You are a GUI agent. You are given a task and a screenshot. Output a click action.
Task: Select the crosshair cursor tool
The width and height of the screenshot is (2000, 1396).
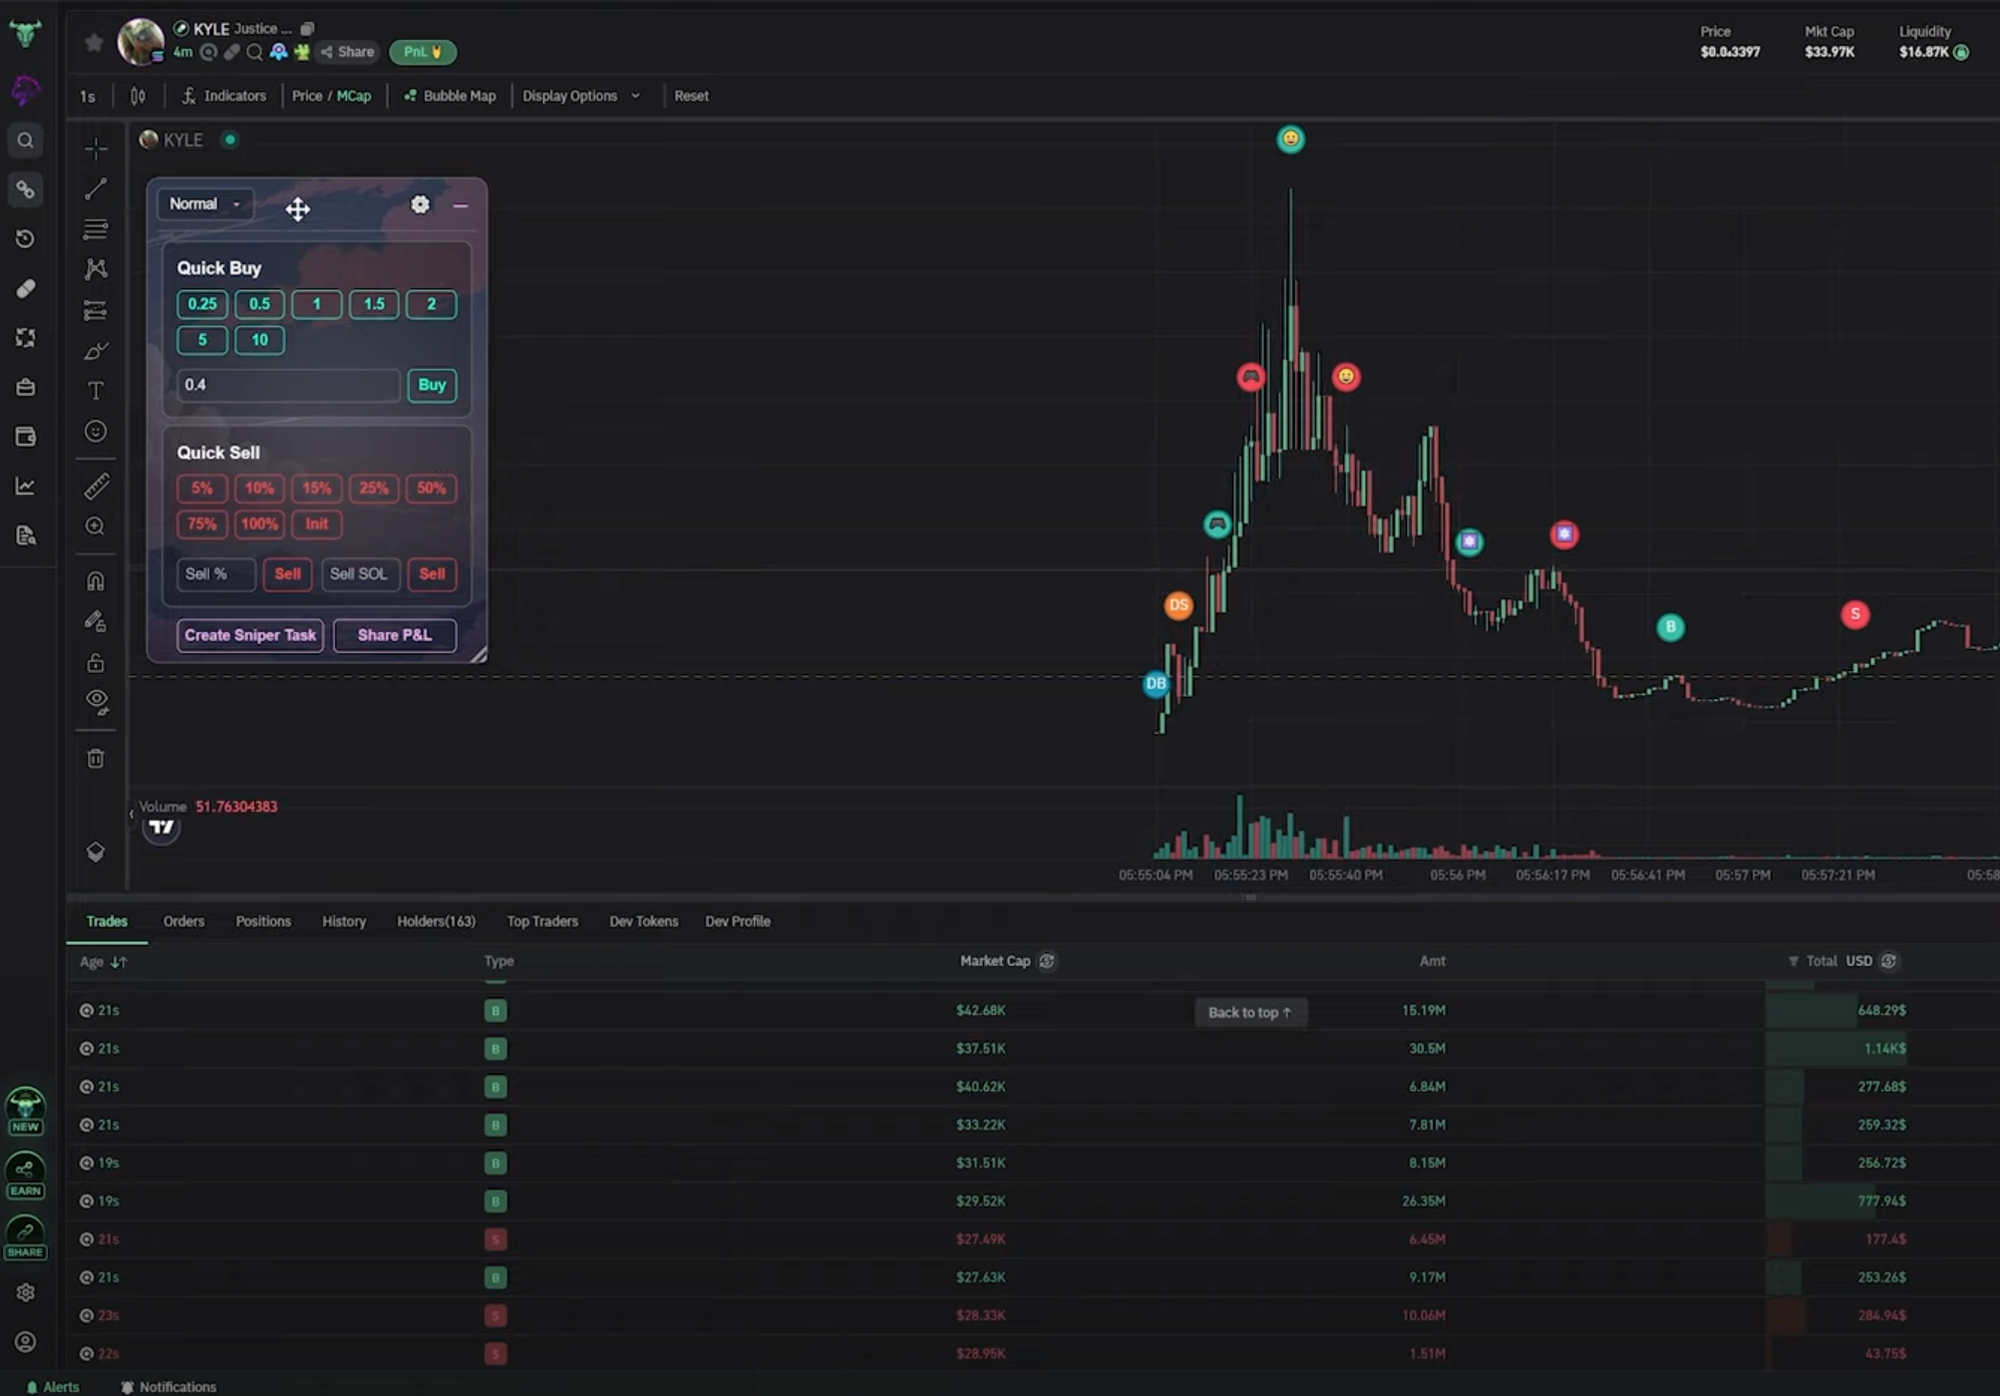point(96,149)
